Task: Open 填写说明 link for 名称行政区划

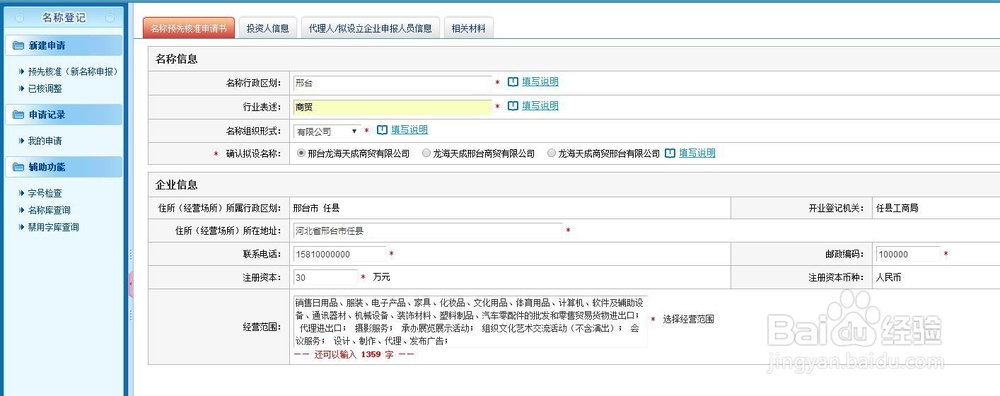Action: (540, 82)
